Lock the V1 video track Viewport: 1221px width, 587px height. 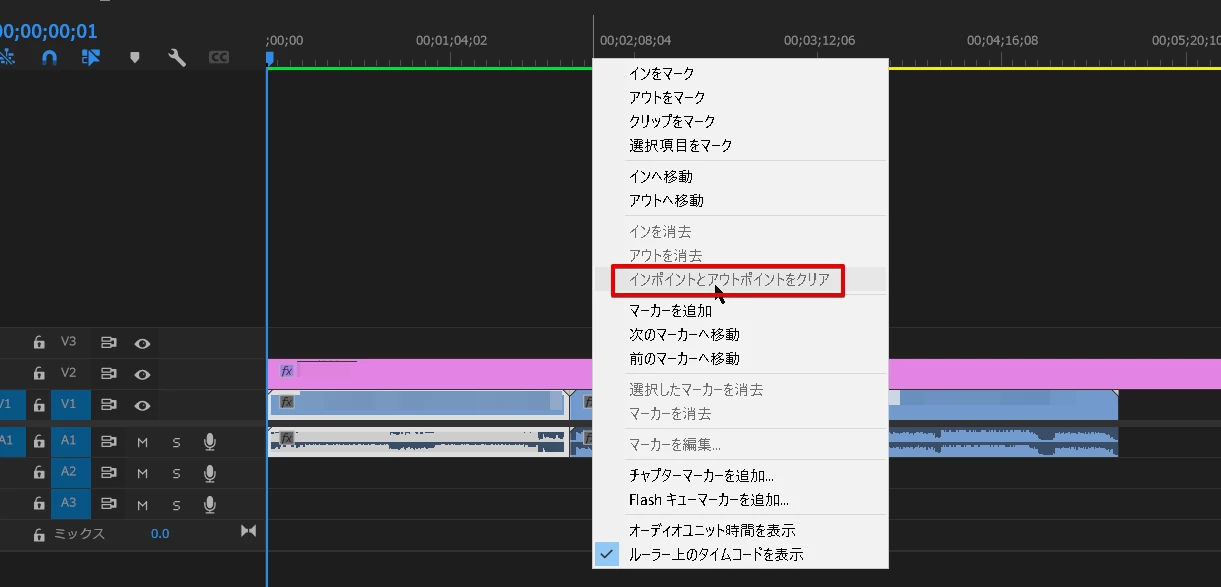click(x=39, y=405)
